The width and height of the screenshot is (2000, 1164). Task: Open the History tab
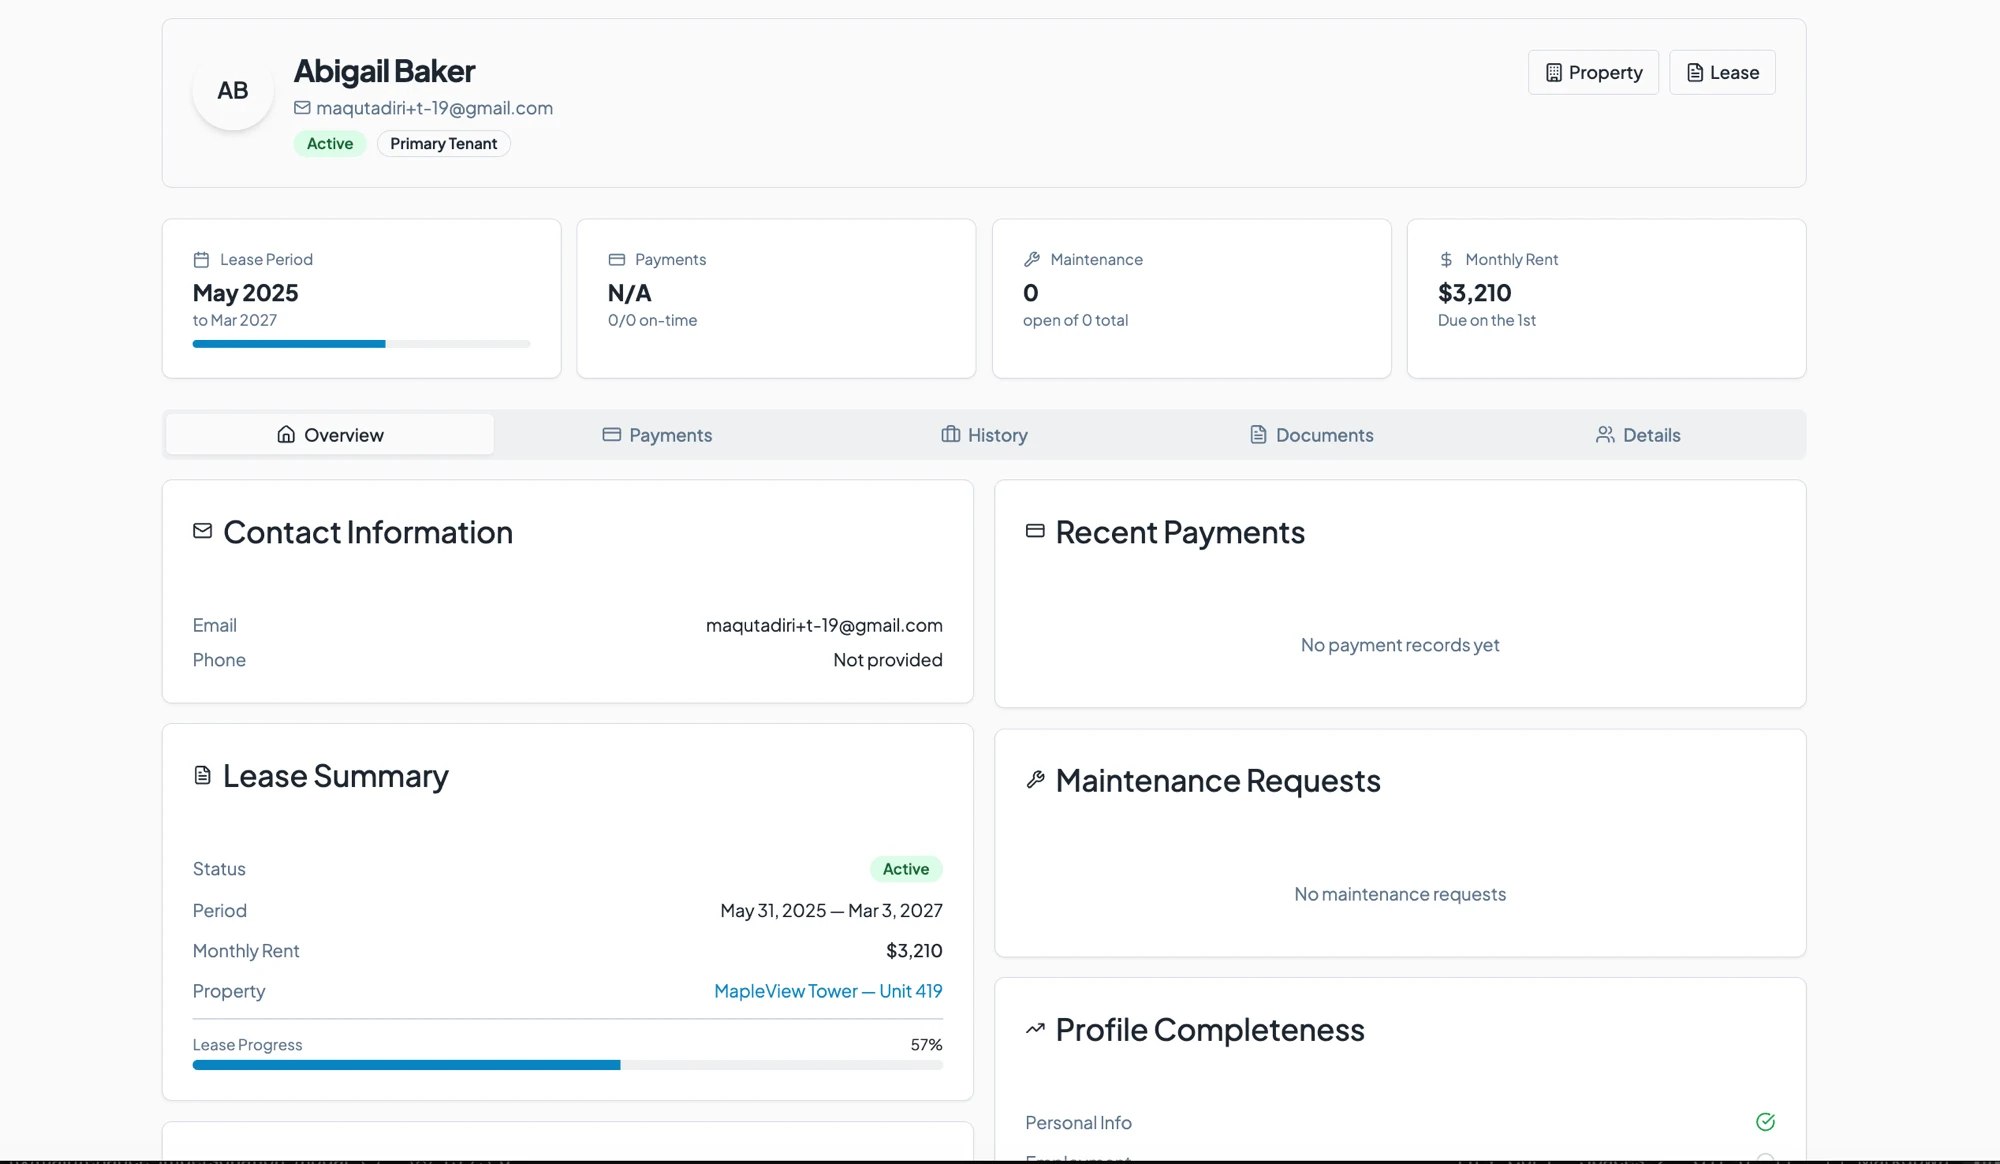point(984,435)
